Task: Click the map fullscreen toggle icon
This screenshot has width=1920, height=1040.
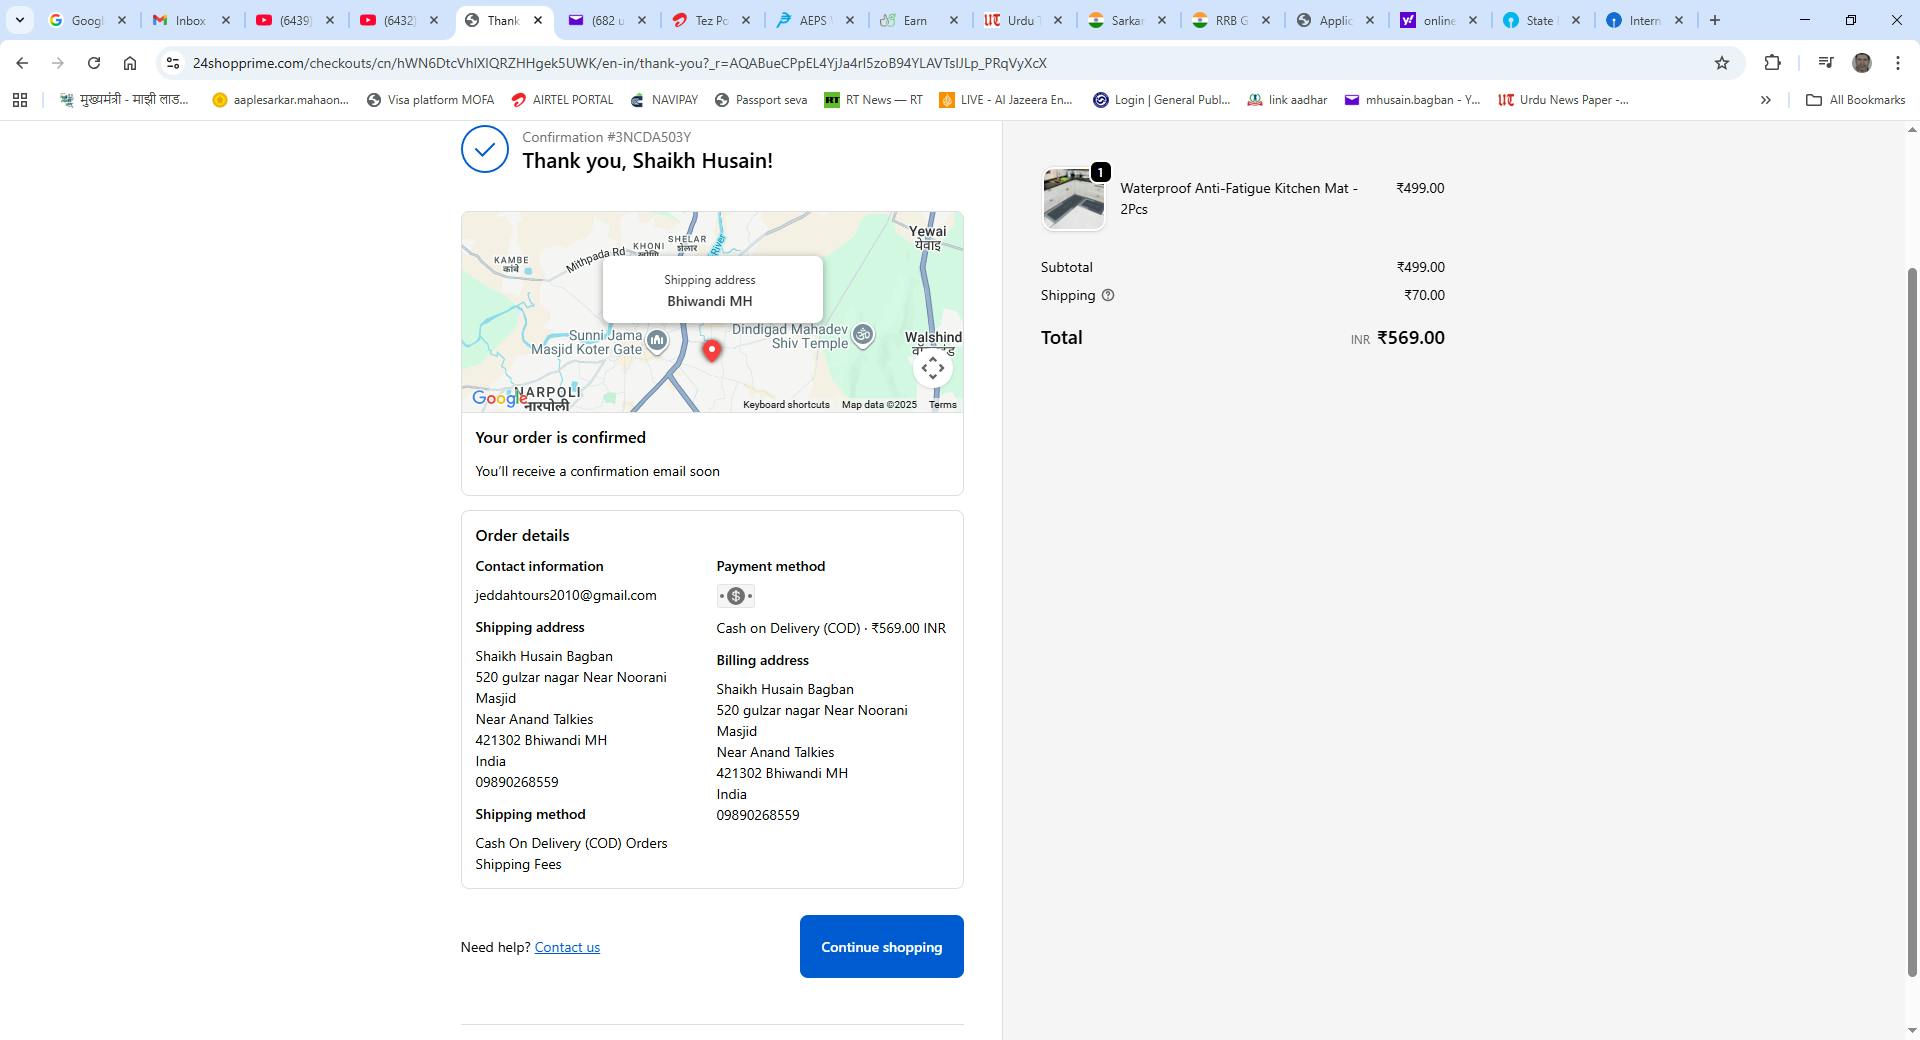Action: coord(932,369)
